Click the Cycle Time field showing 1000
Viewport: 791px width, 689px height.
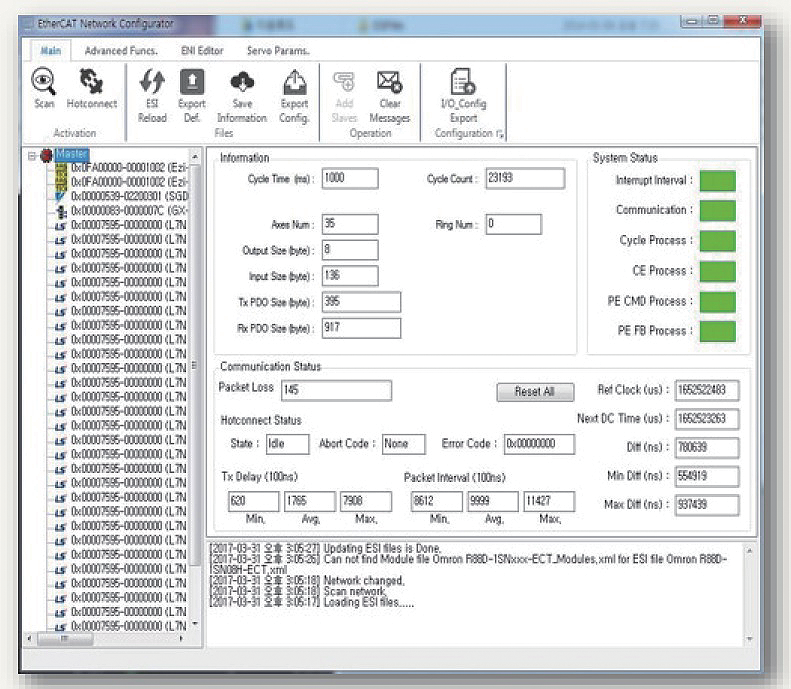(x=350, y=179)
